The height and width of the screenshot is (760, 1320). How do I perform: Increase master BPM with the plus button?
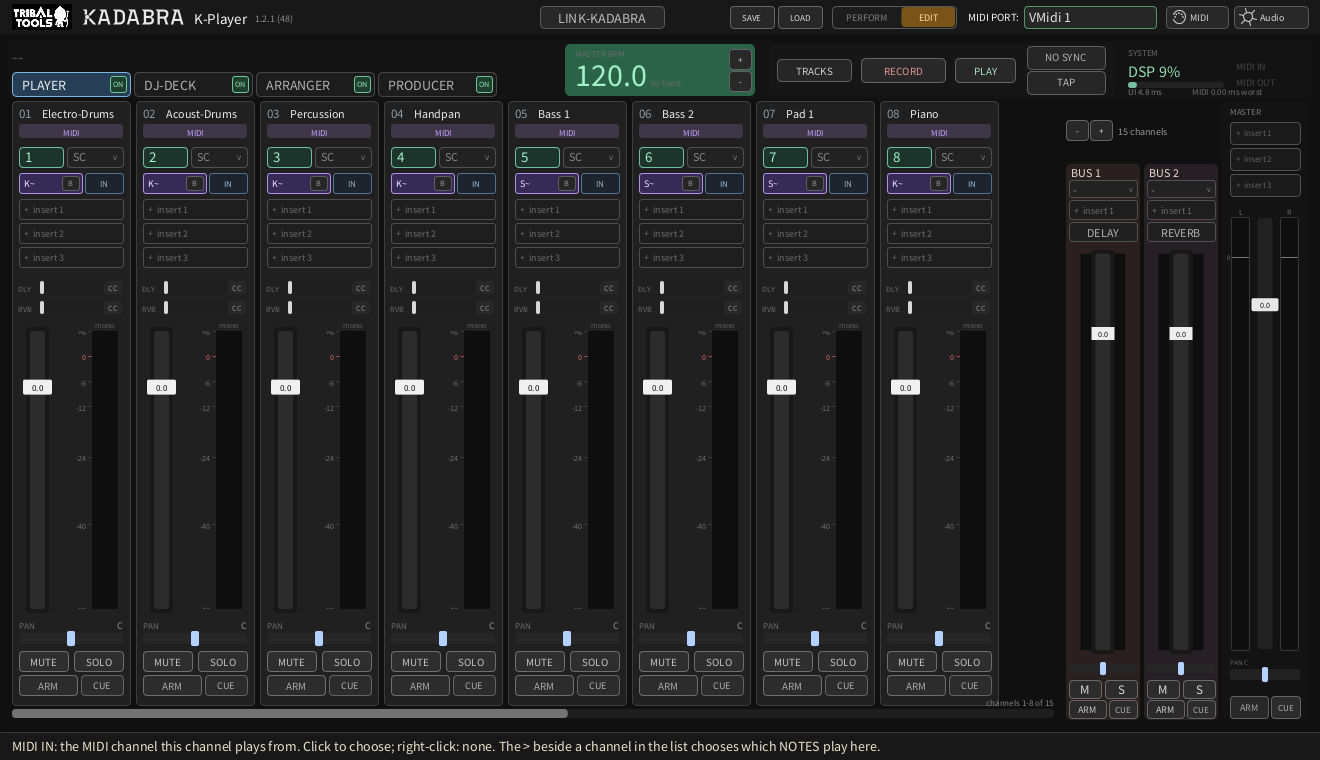(740, 59)
